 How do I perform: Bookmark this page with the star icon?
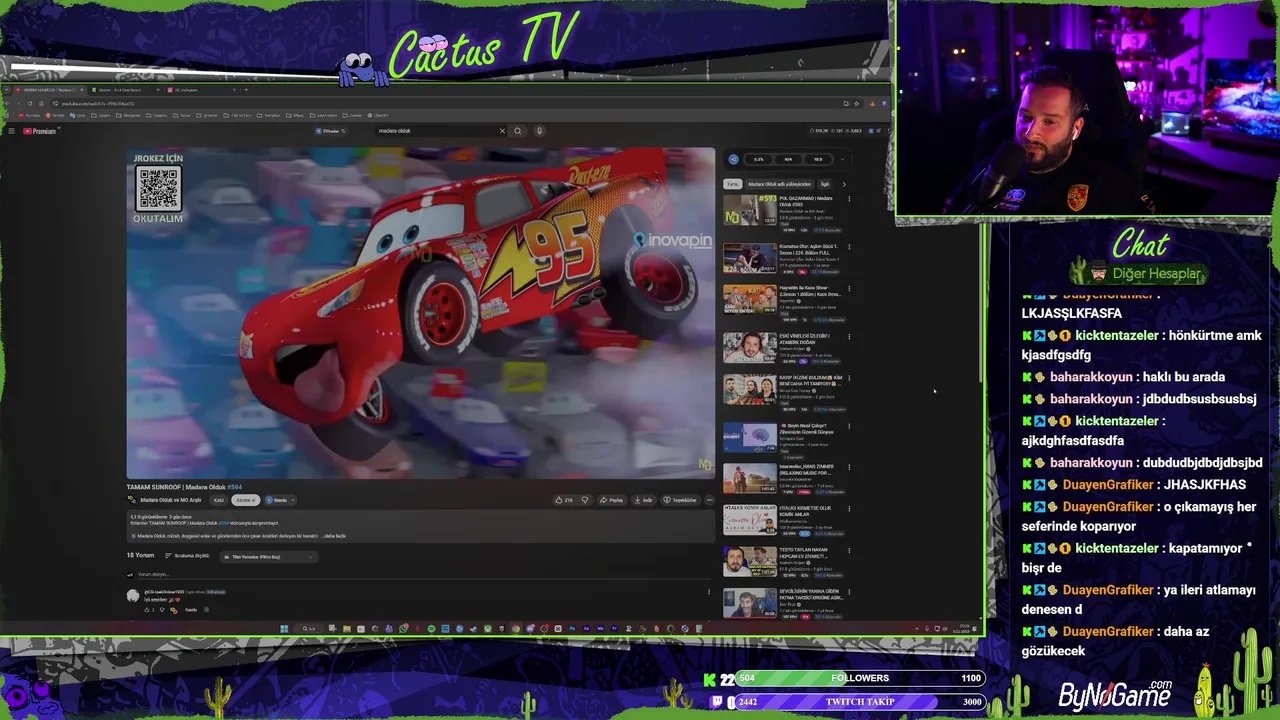tap(858, 104)
